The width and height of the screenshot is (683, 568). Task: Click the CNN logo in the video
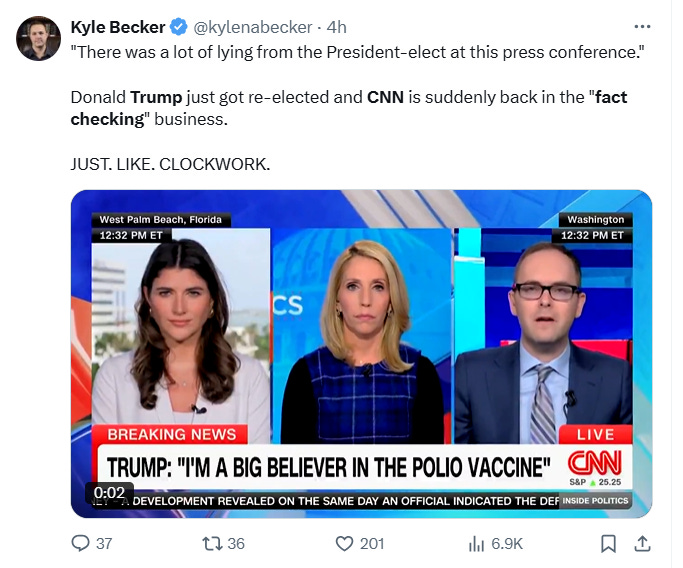coord(595,463)
